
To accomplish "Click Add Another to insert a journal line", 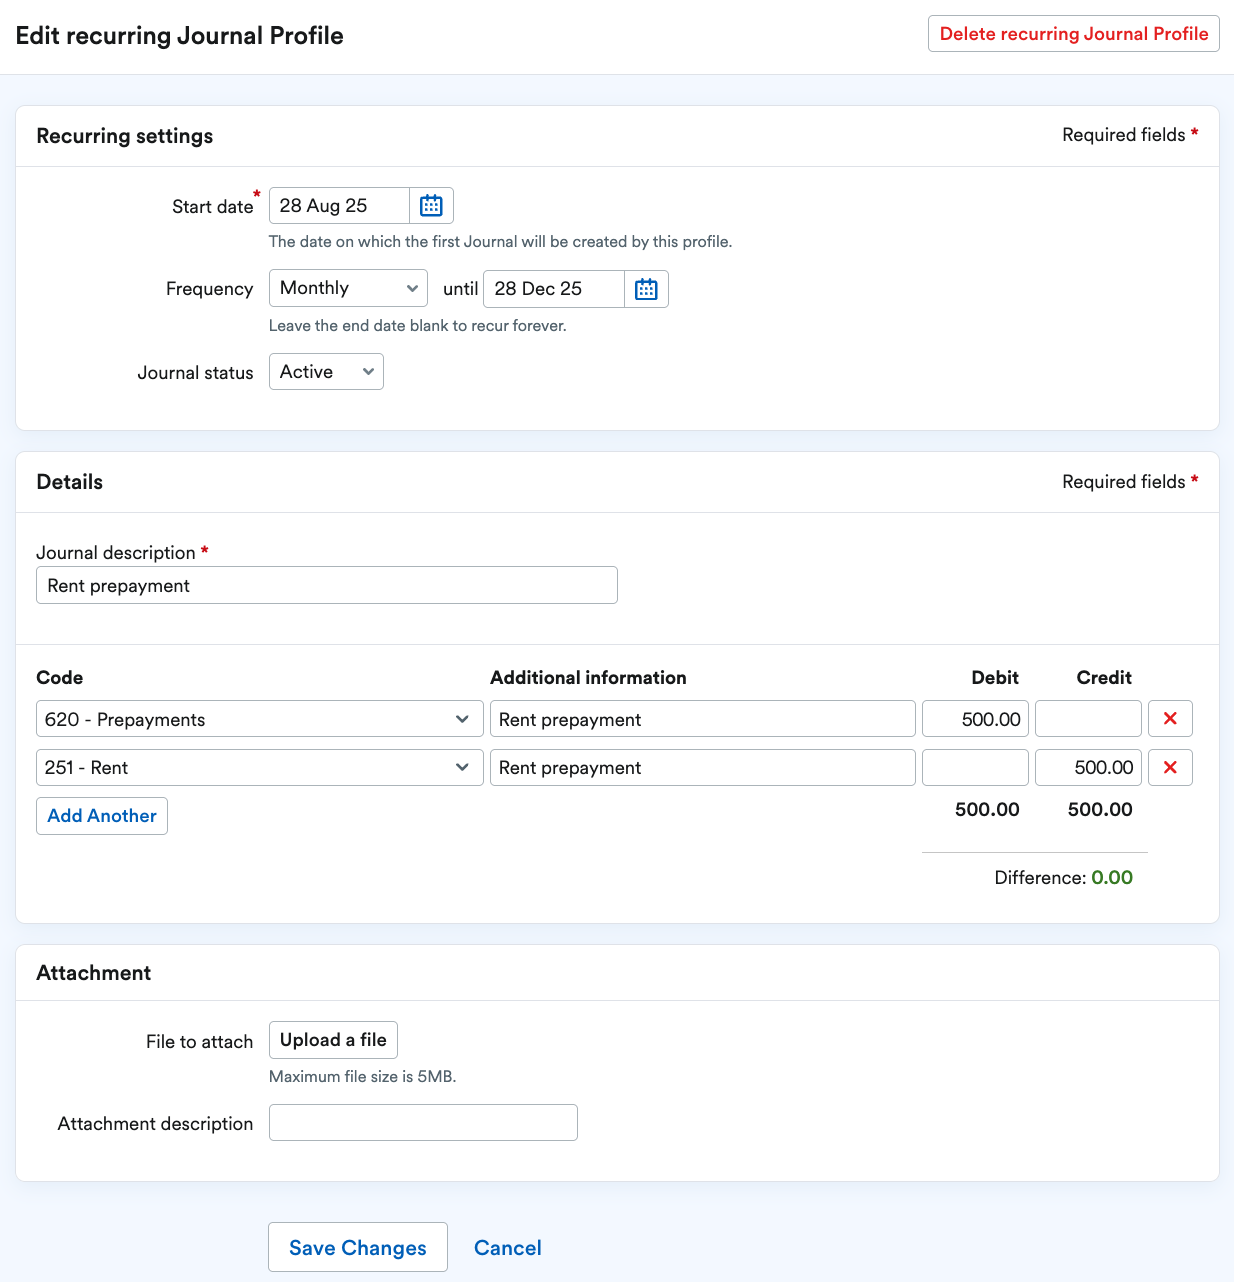I will 101,816.
